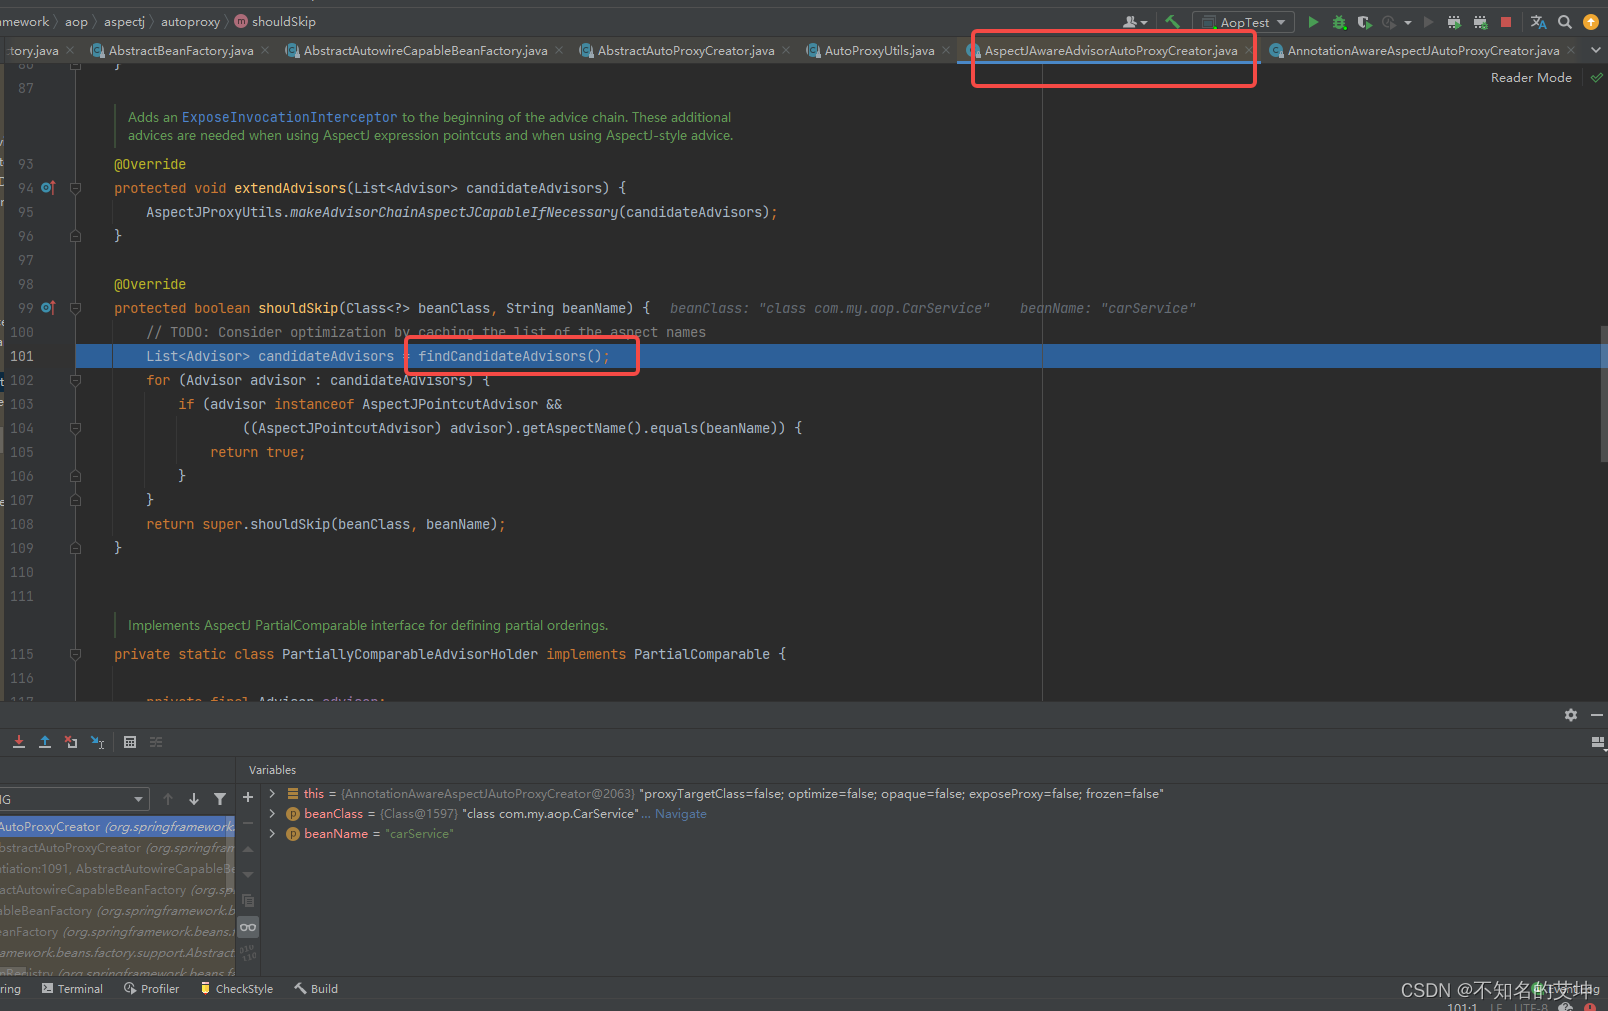
Task: Switch to AbstractAutoProxyCreator.java tab
Action: [x=685, y=51]
